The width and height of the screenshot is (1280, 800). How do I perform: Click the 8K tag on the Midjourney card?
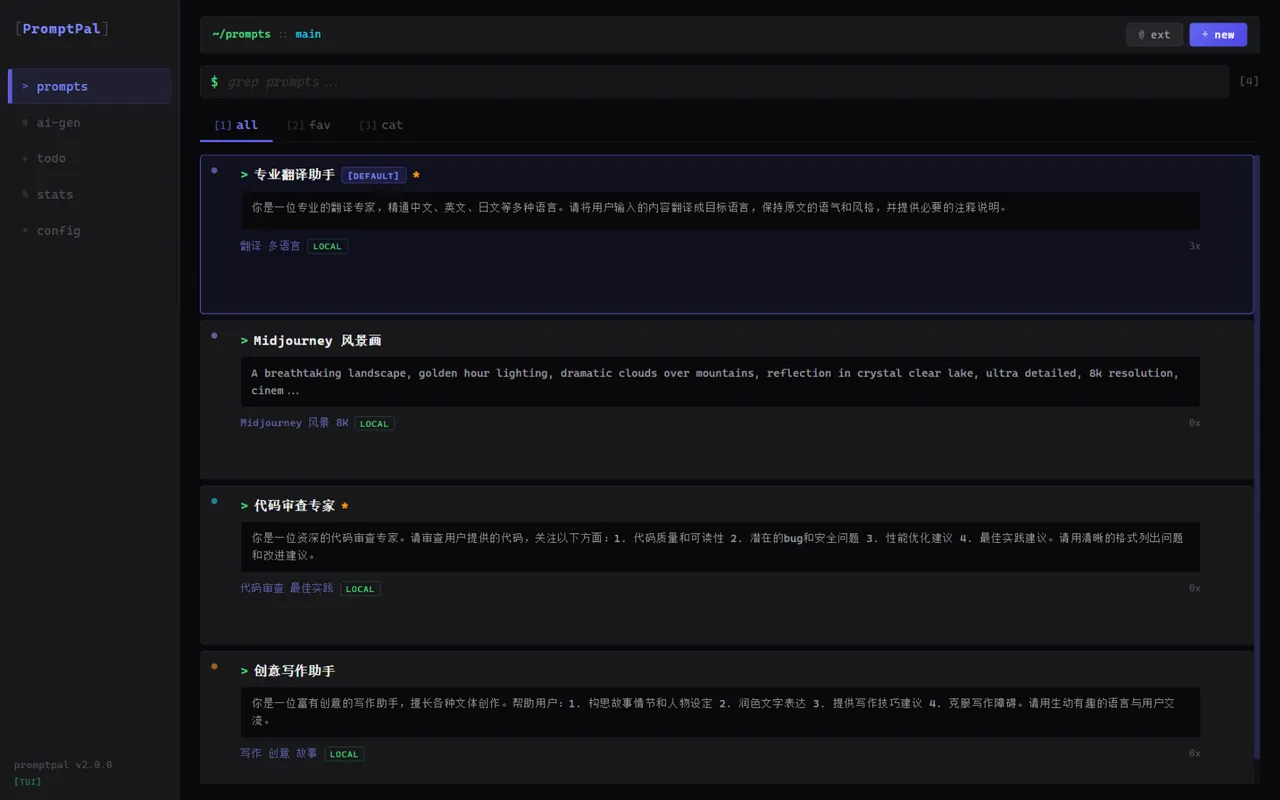[x=342, y=423]
